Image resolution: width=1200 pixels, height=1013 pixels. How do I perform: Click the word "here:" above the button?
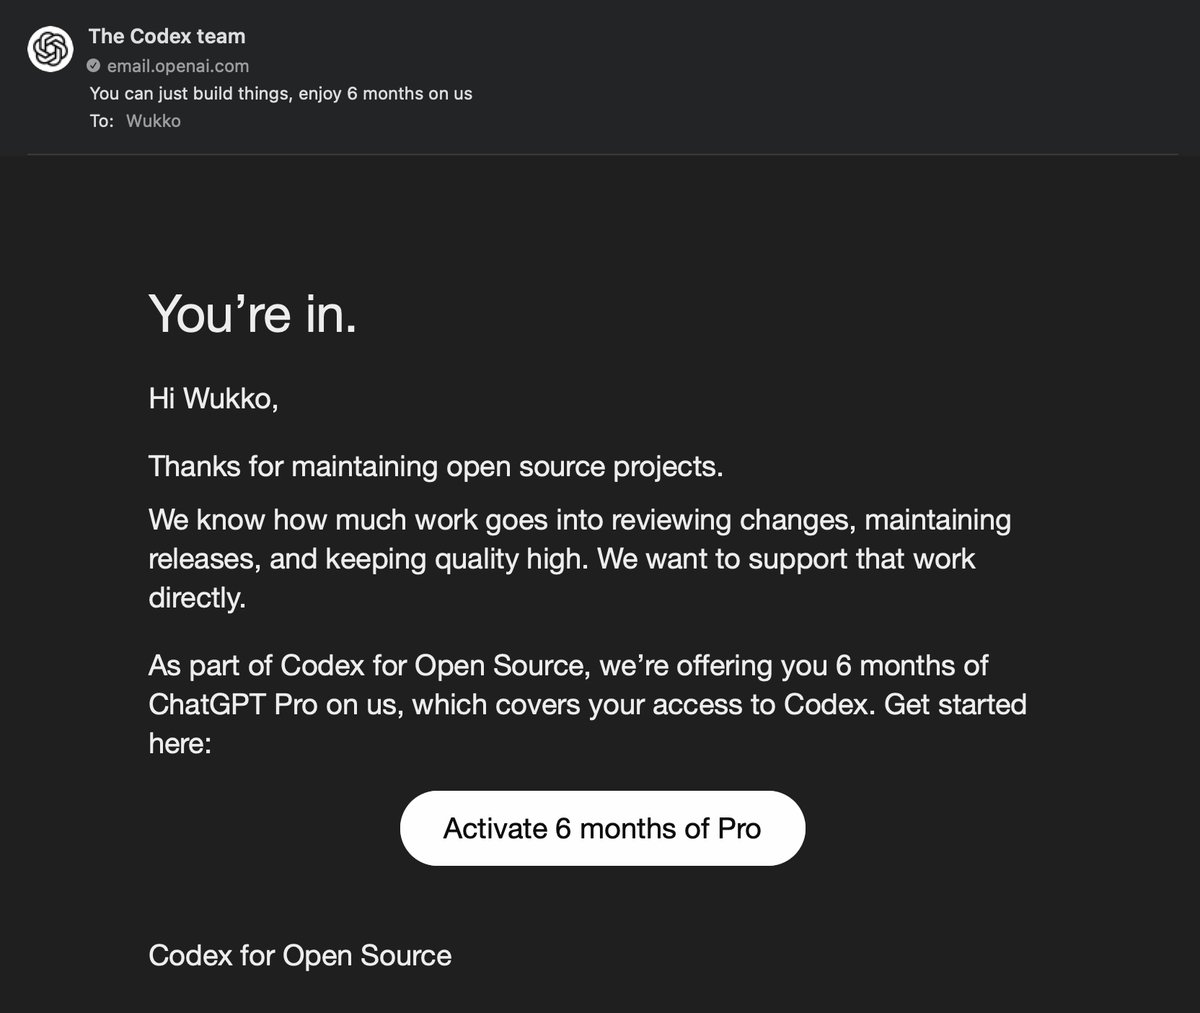click(180, 744)
